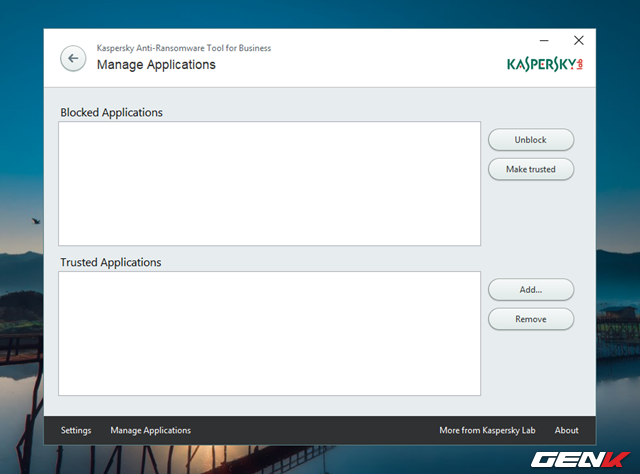Click the Blocked Applications section label

pyautogui.click(x=111, y=113)
